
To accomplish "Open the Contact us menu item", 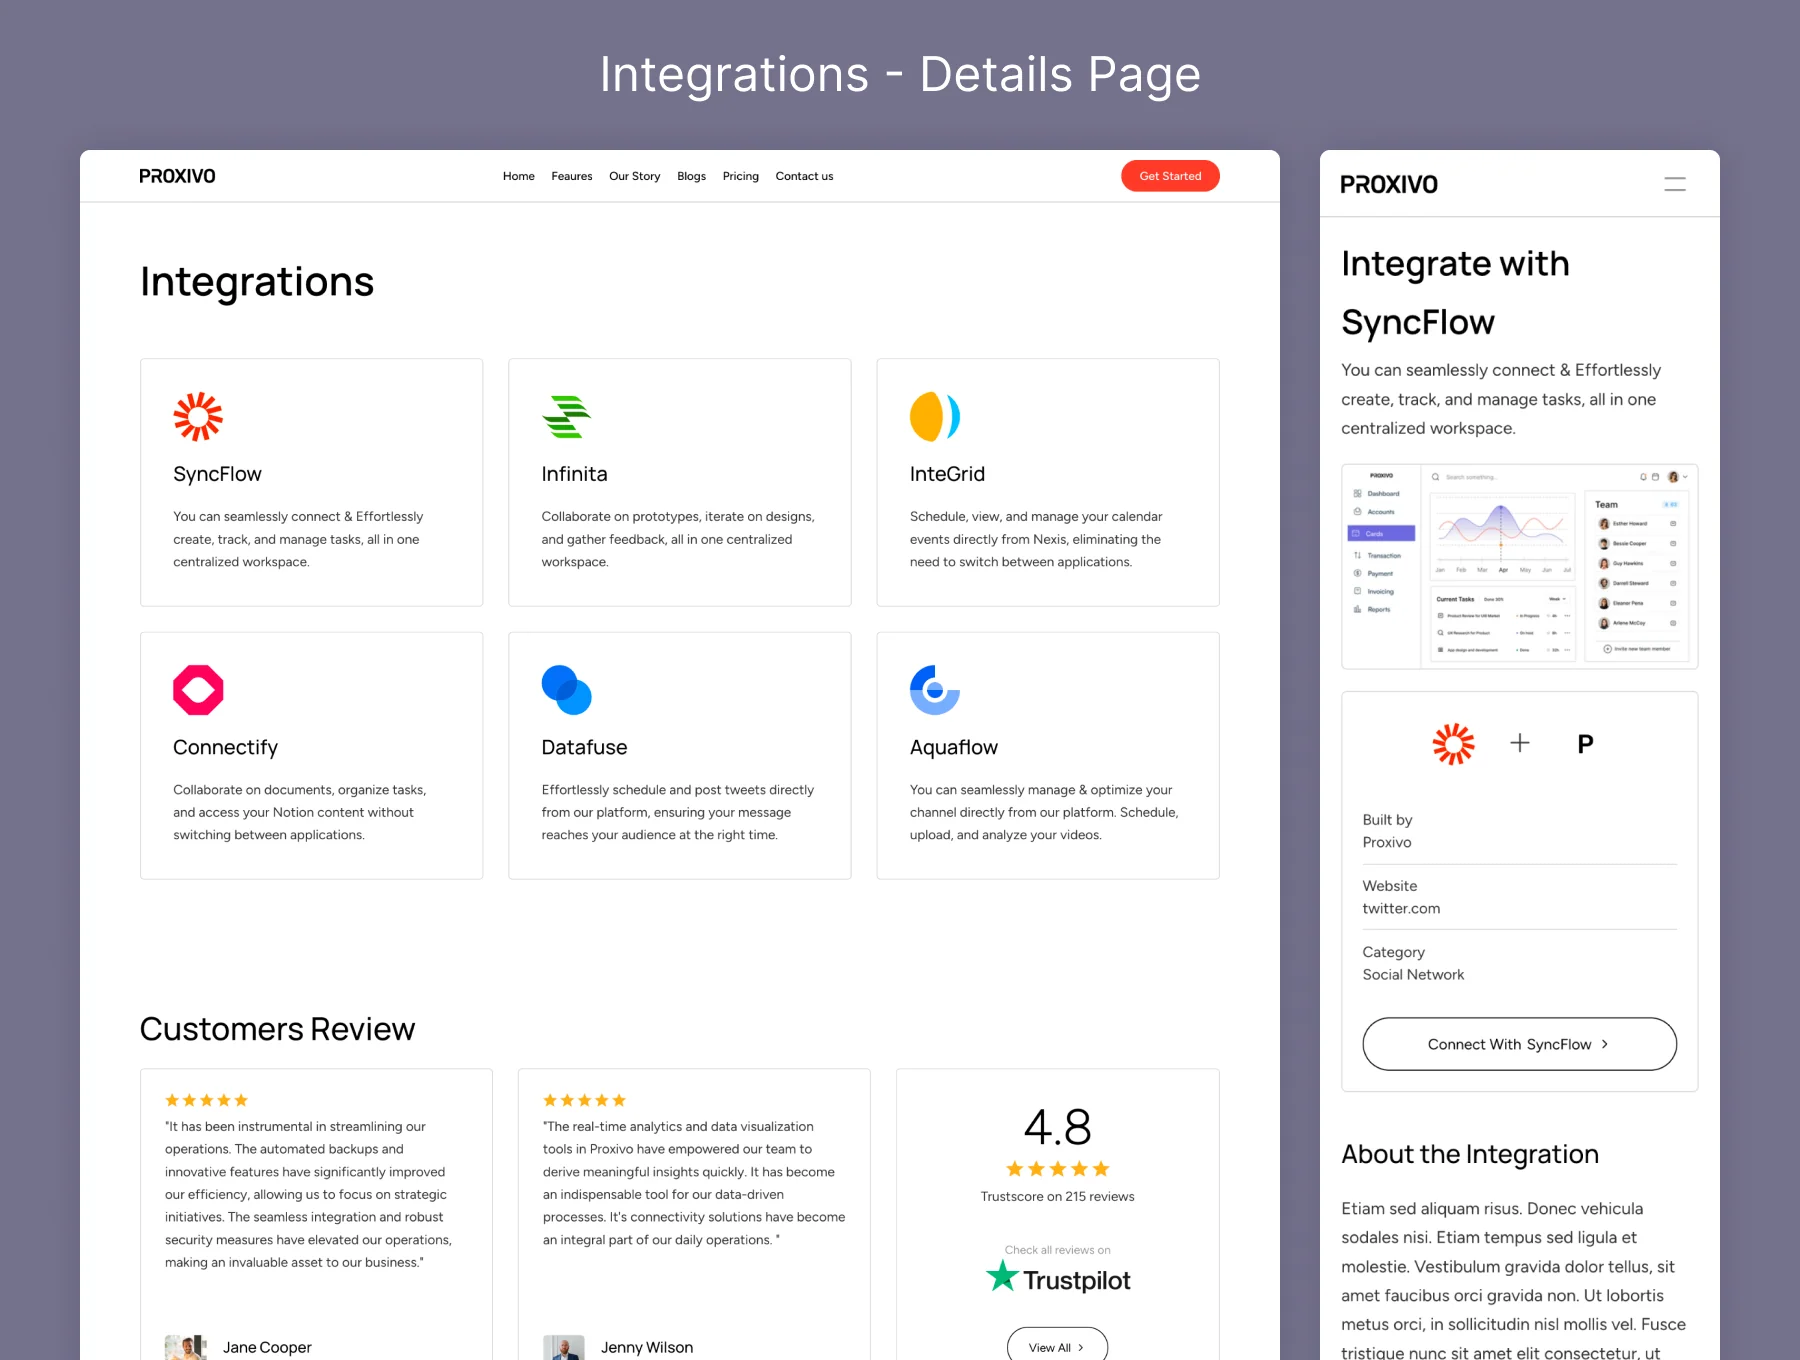I will 804,176.
